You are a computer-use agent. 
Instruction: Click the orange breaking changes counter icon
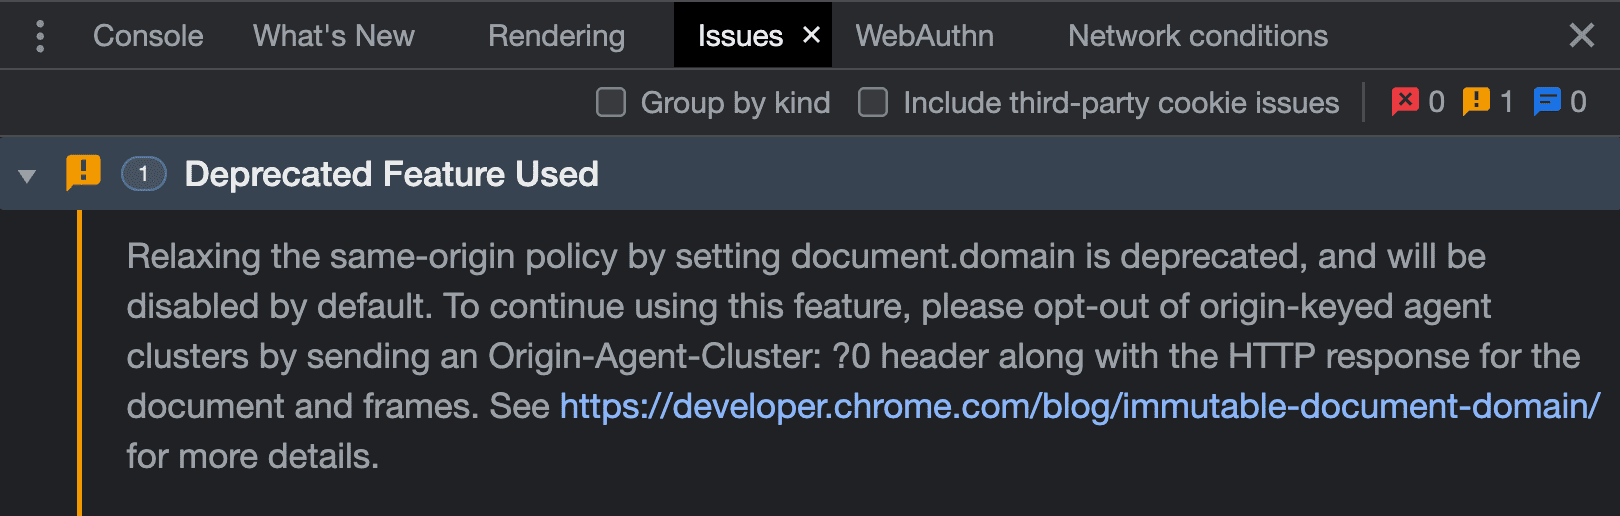[x=1476, y=101]
